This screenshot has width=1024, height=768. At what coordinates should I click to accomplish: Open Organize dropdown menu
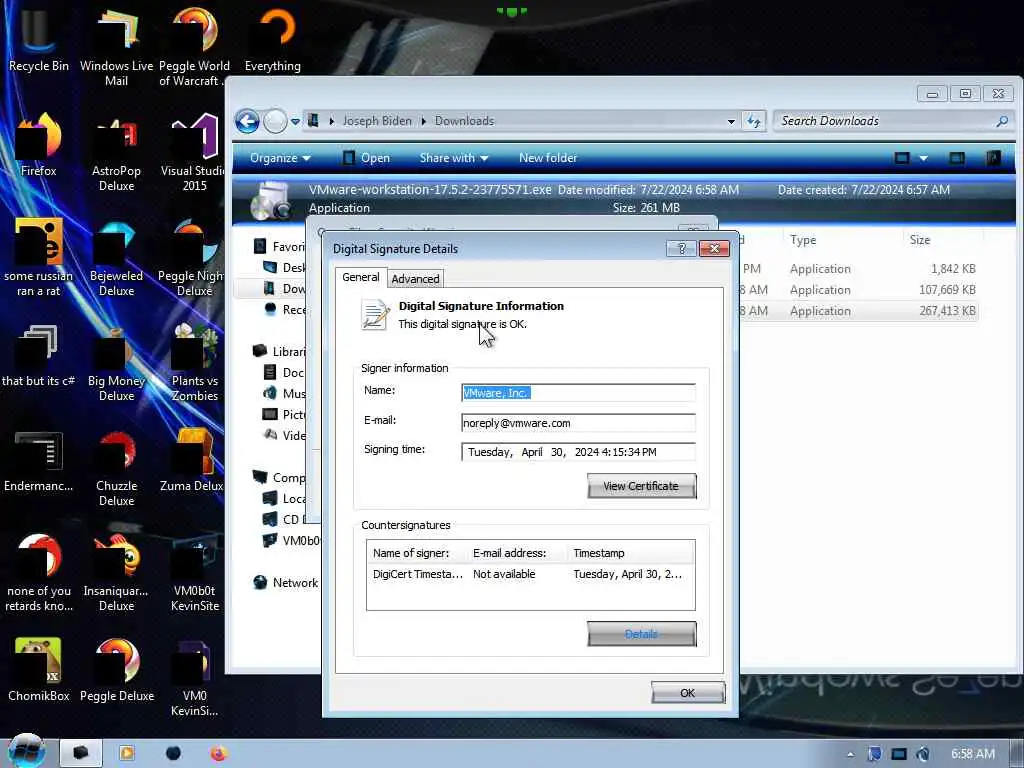click(x=280, y=158)
